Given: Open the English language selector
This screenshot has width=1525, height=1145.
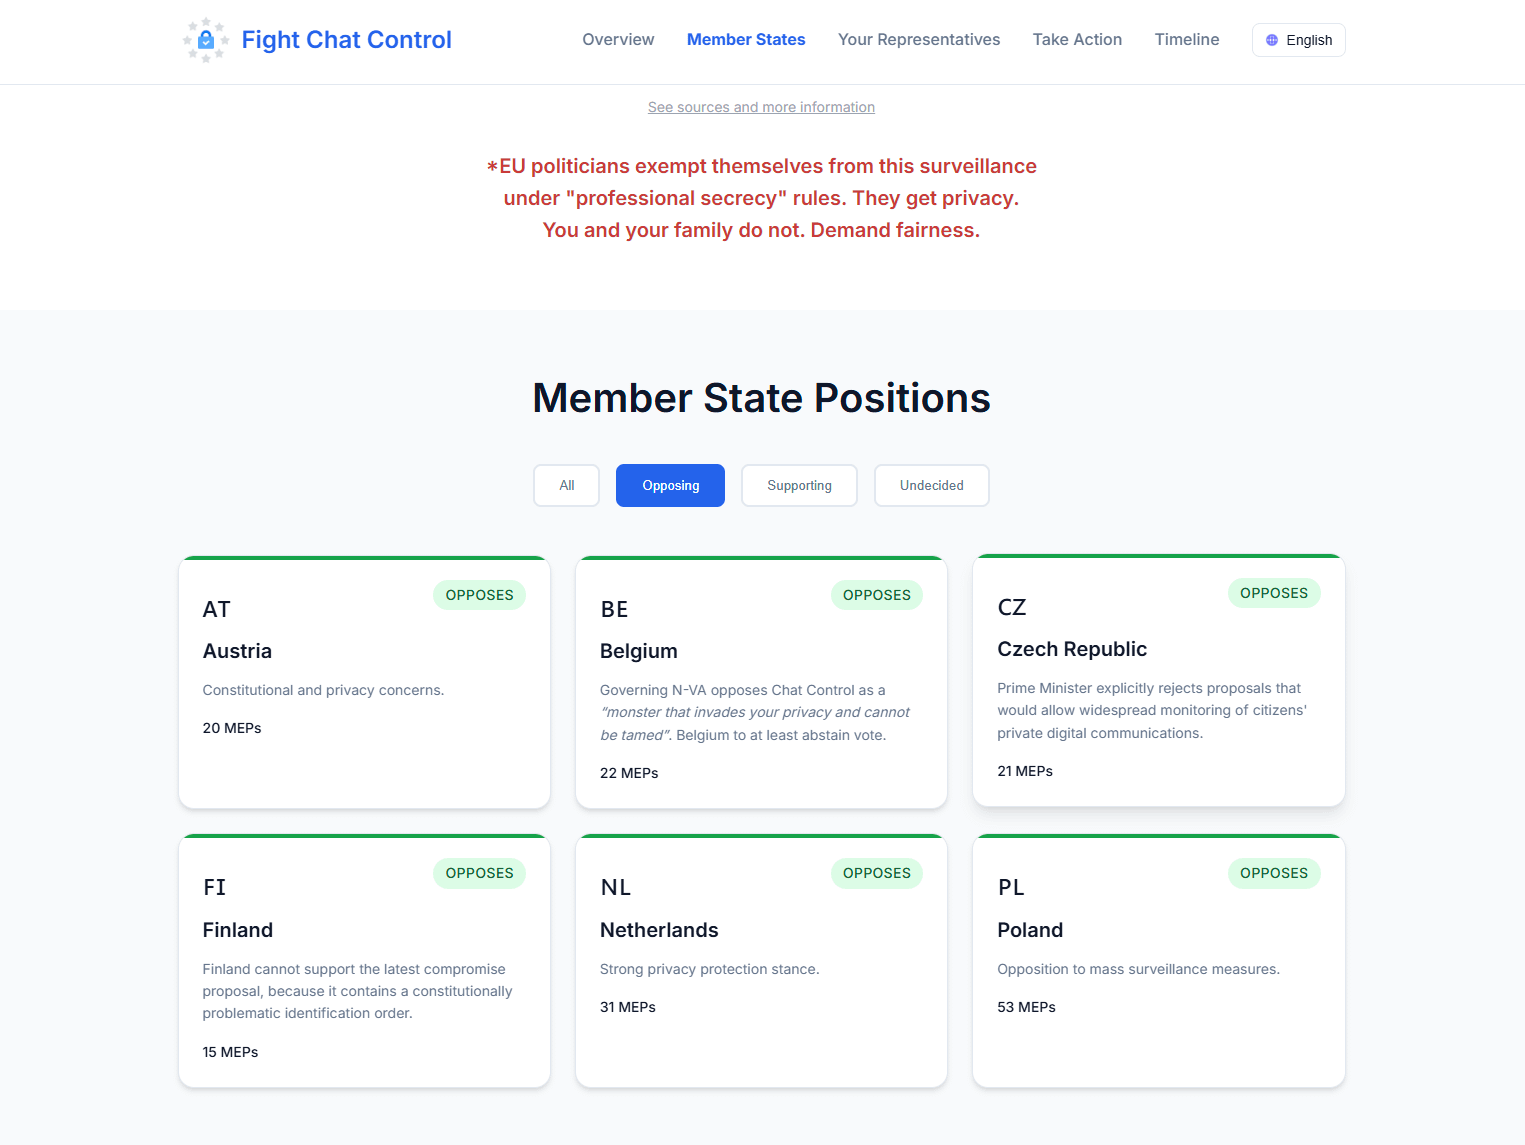Looking at the screenshot, I should [x=1298, y=40].
